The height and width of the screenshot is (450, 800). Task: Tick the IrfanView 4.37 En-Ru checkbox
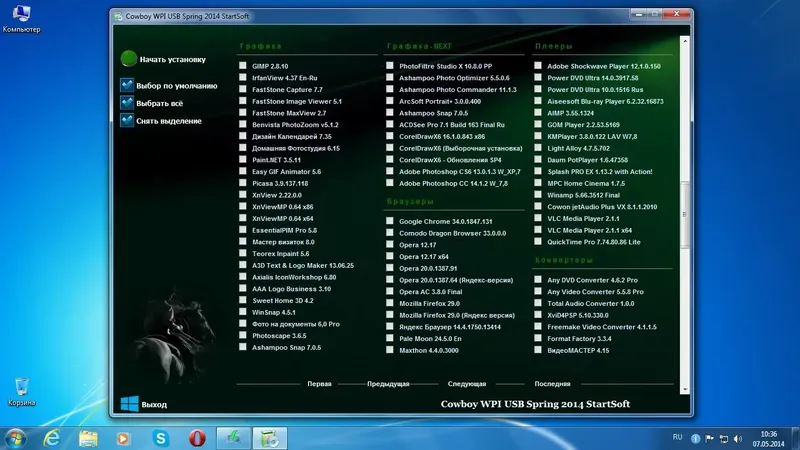(243, 77)
